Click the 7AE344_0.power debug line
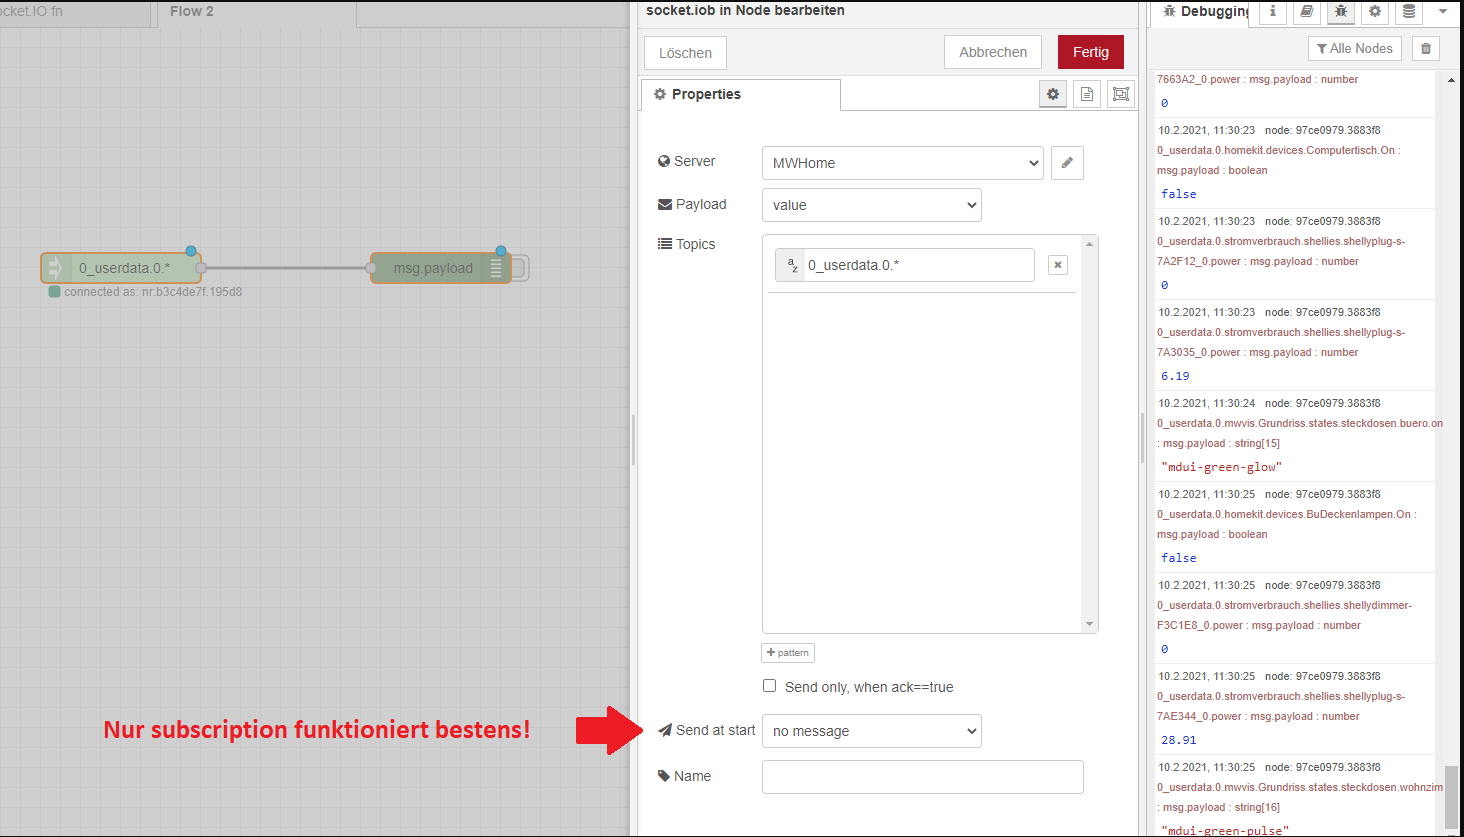This screenshot has width=1464, height=837. pyautogui.click(x=1258, y=717)
